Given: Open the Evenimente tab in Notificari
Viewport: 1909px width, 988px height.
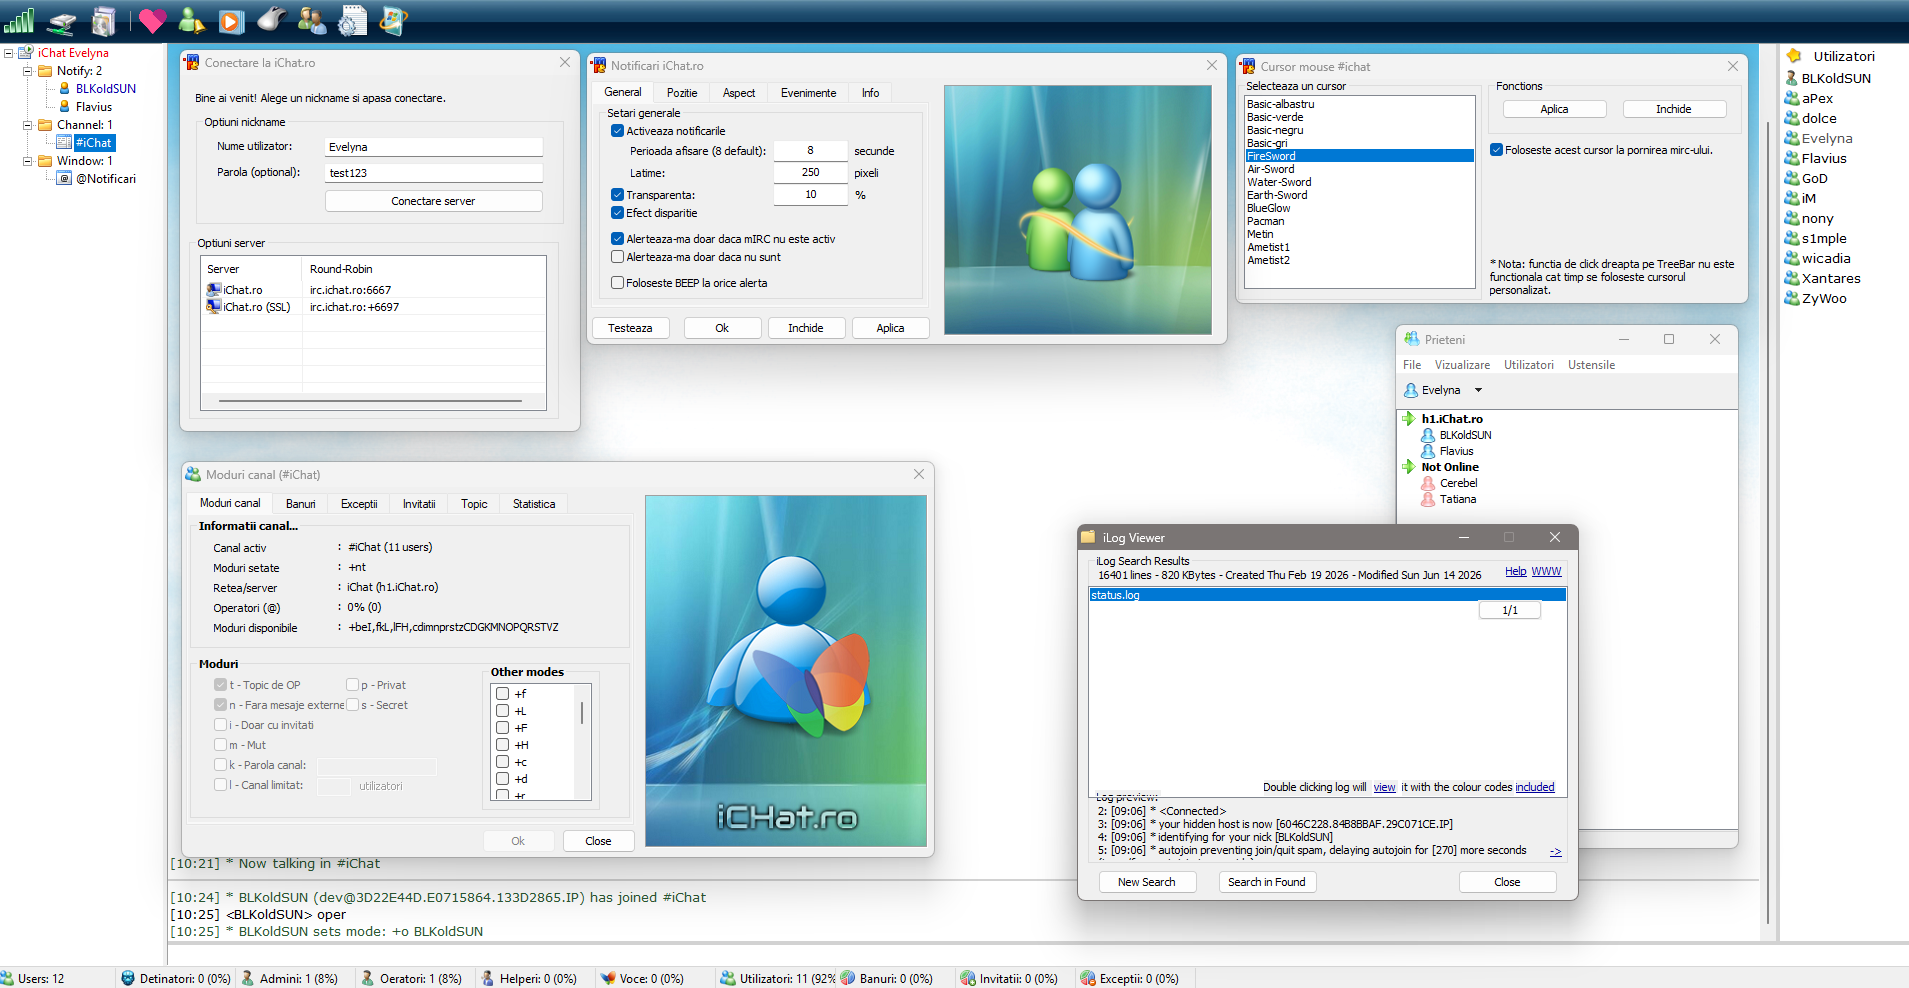Looking at the screenshot, I should click(x=808, y=93).
